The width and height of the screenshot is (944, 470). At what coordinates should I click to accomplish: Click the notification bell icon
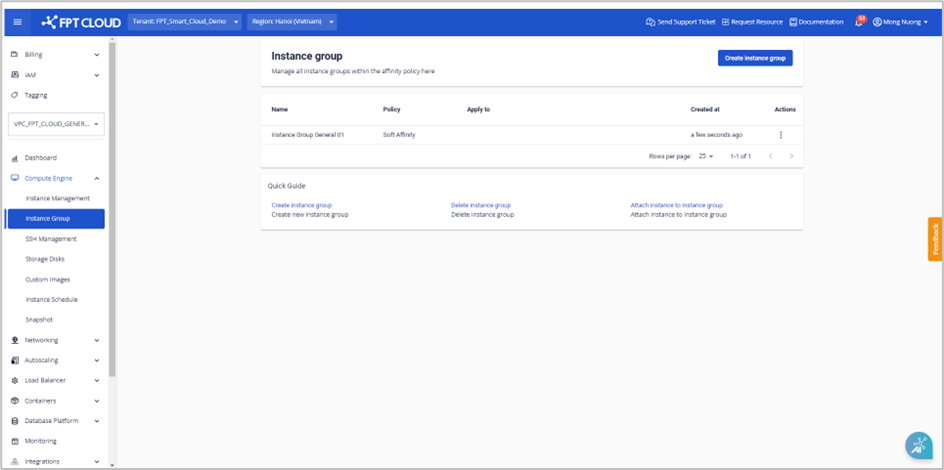click(x=858, y=22)
